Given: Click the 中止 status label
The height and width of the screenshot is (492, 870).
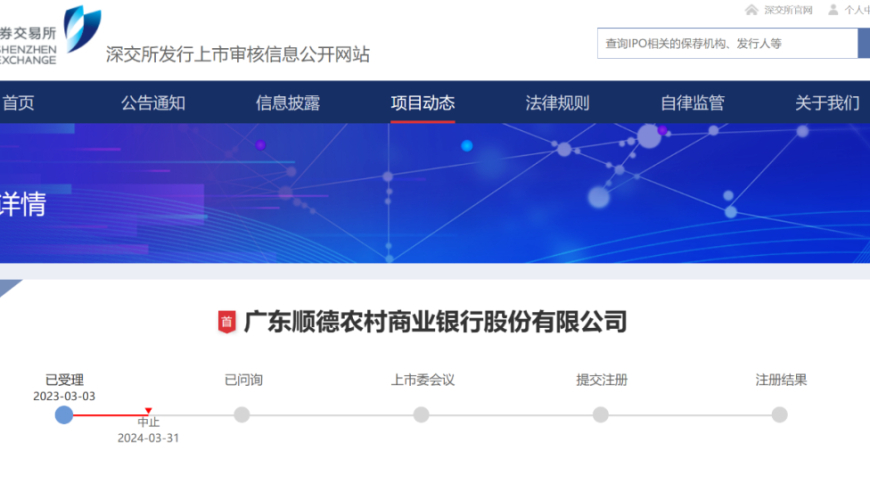Looking at the screenshot, I should pos(148,422).
